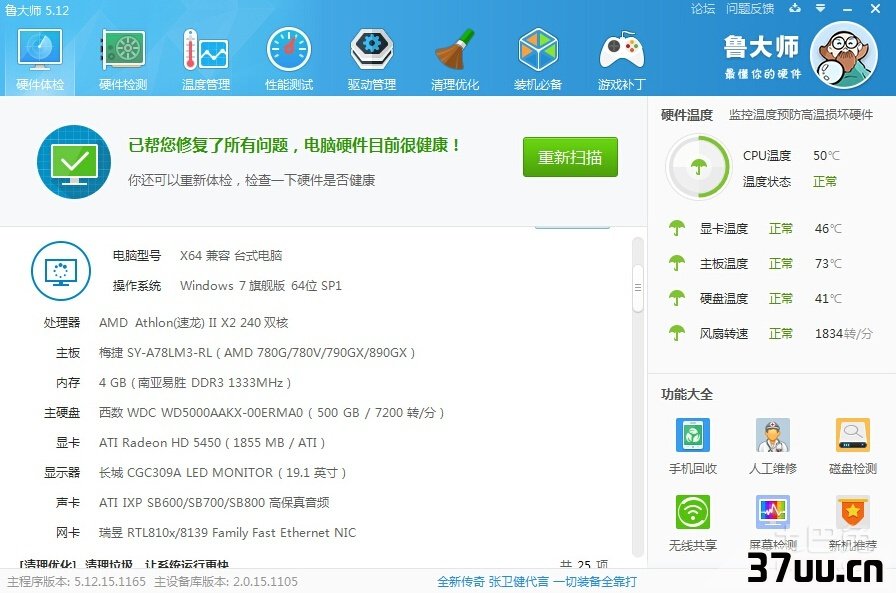
Task: Open the 全新传奇 张卫健代言 ad link
Action: point(537,582)
